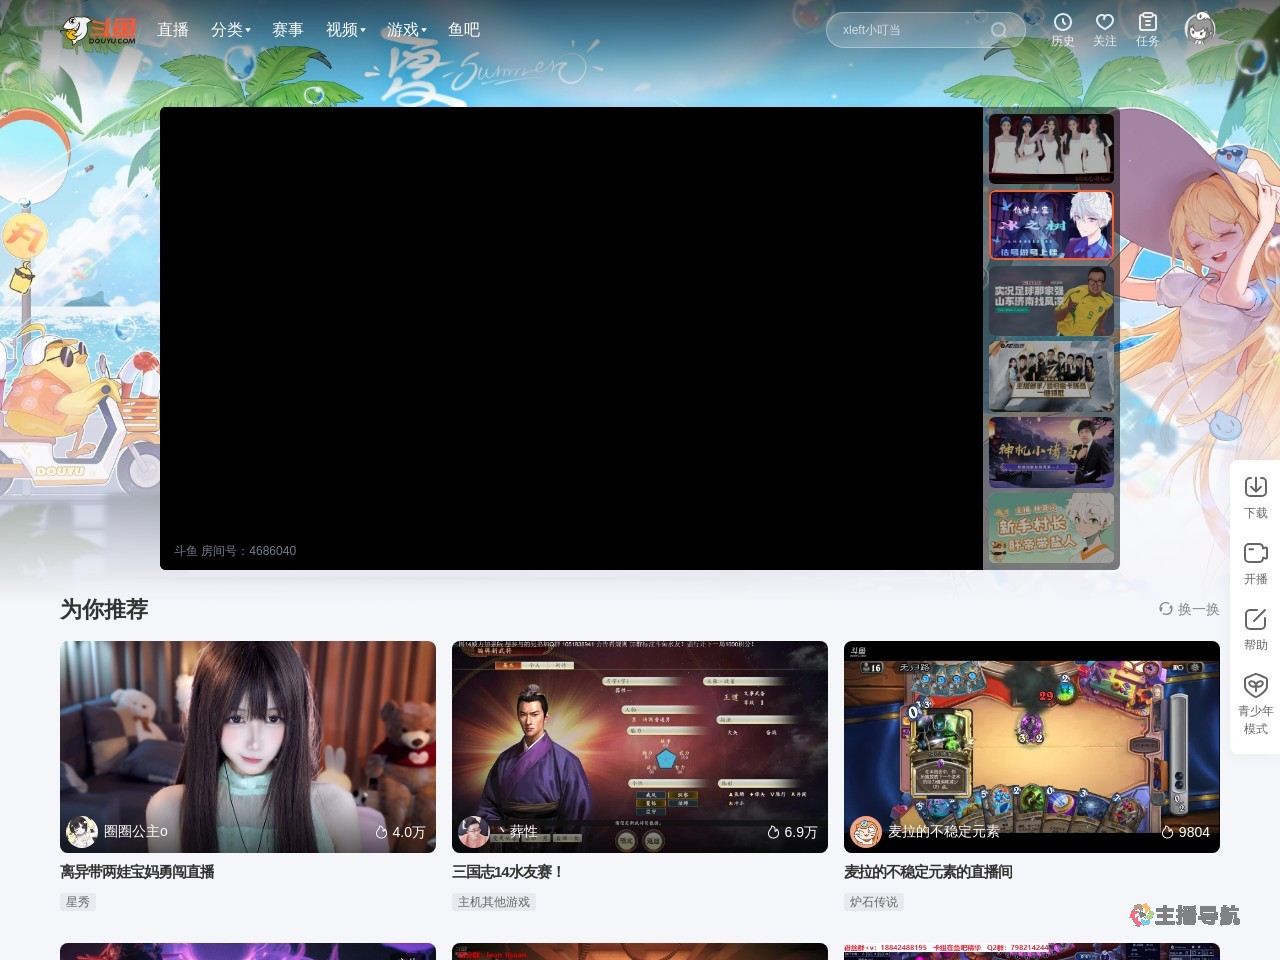The image size is (1280, 960).
Task: Click the 6.9万 viewer count
Action: 793,832
